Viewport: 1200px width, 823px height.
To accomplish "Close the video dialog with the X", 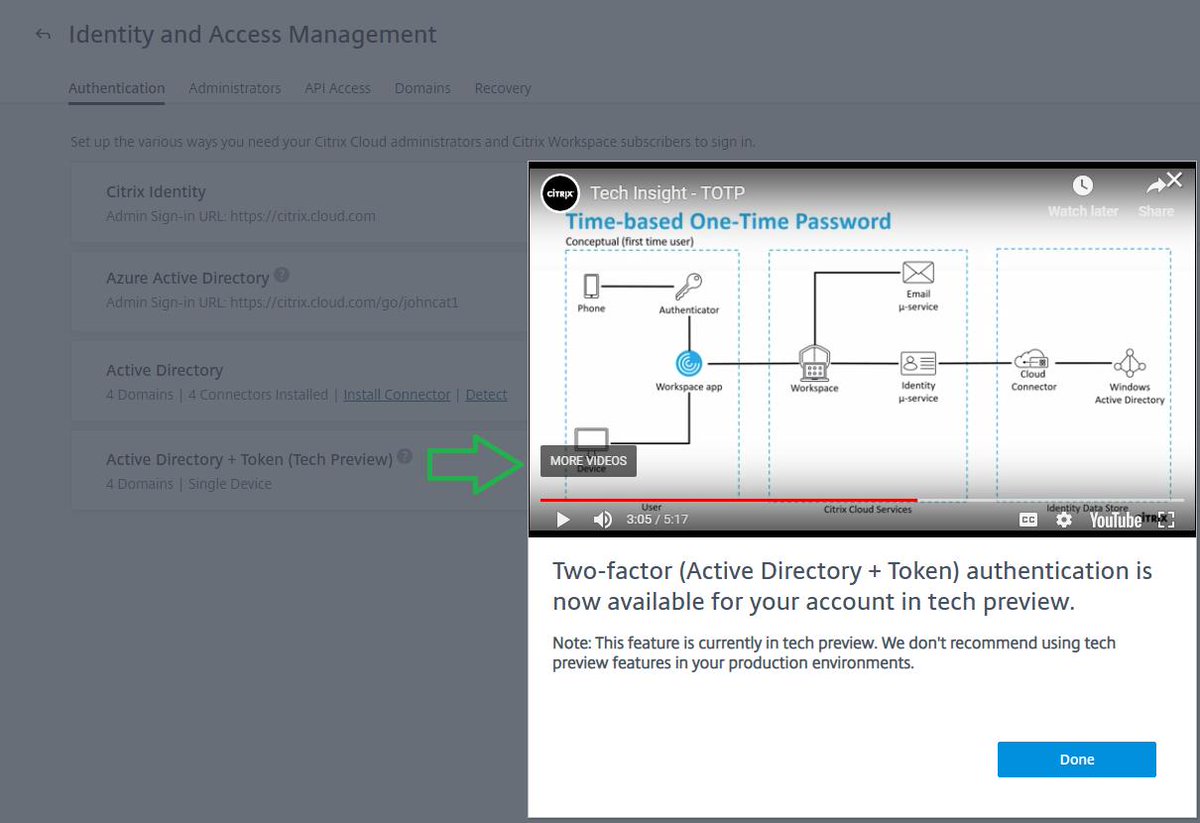I will (x=1175, y=180).
